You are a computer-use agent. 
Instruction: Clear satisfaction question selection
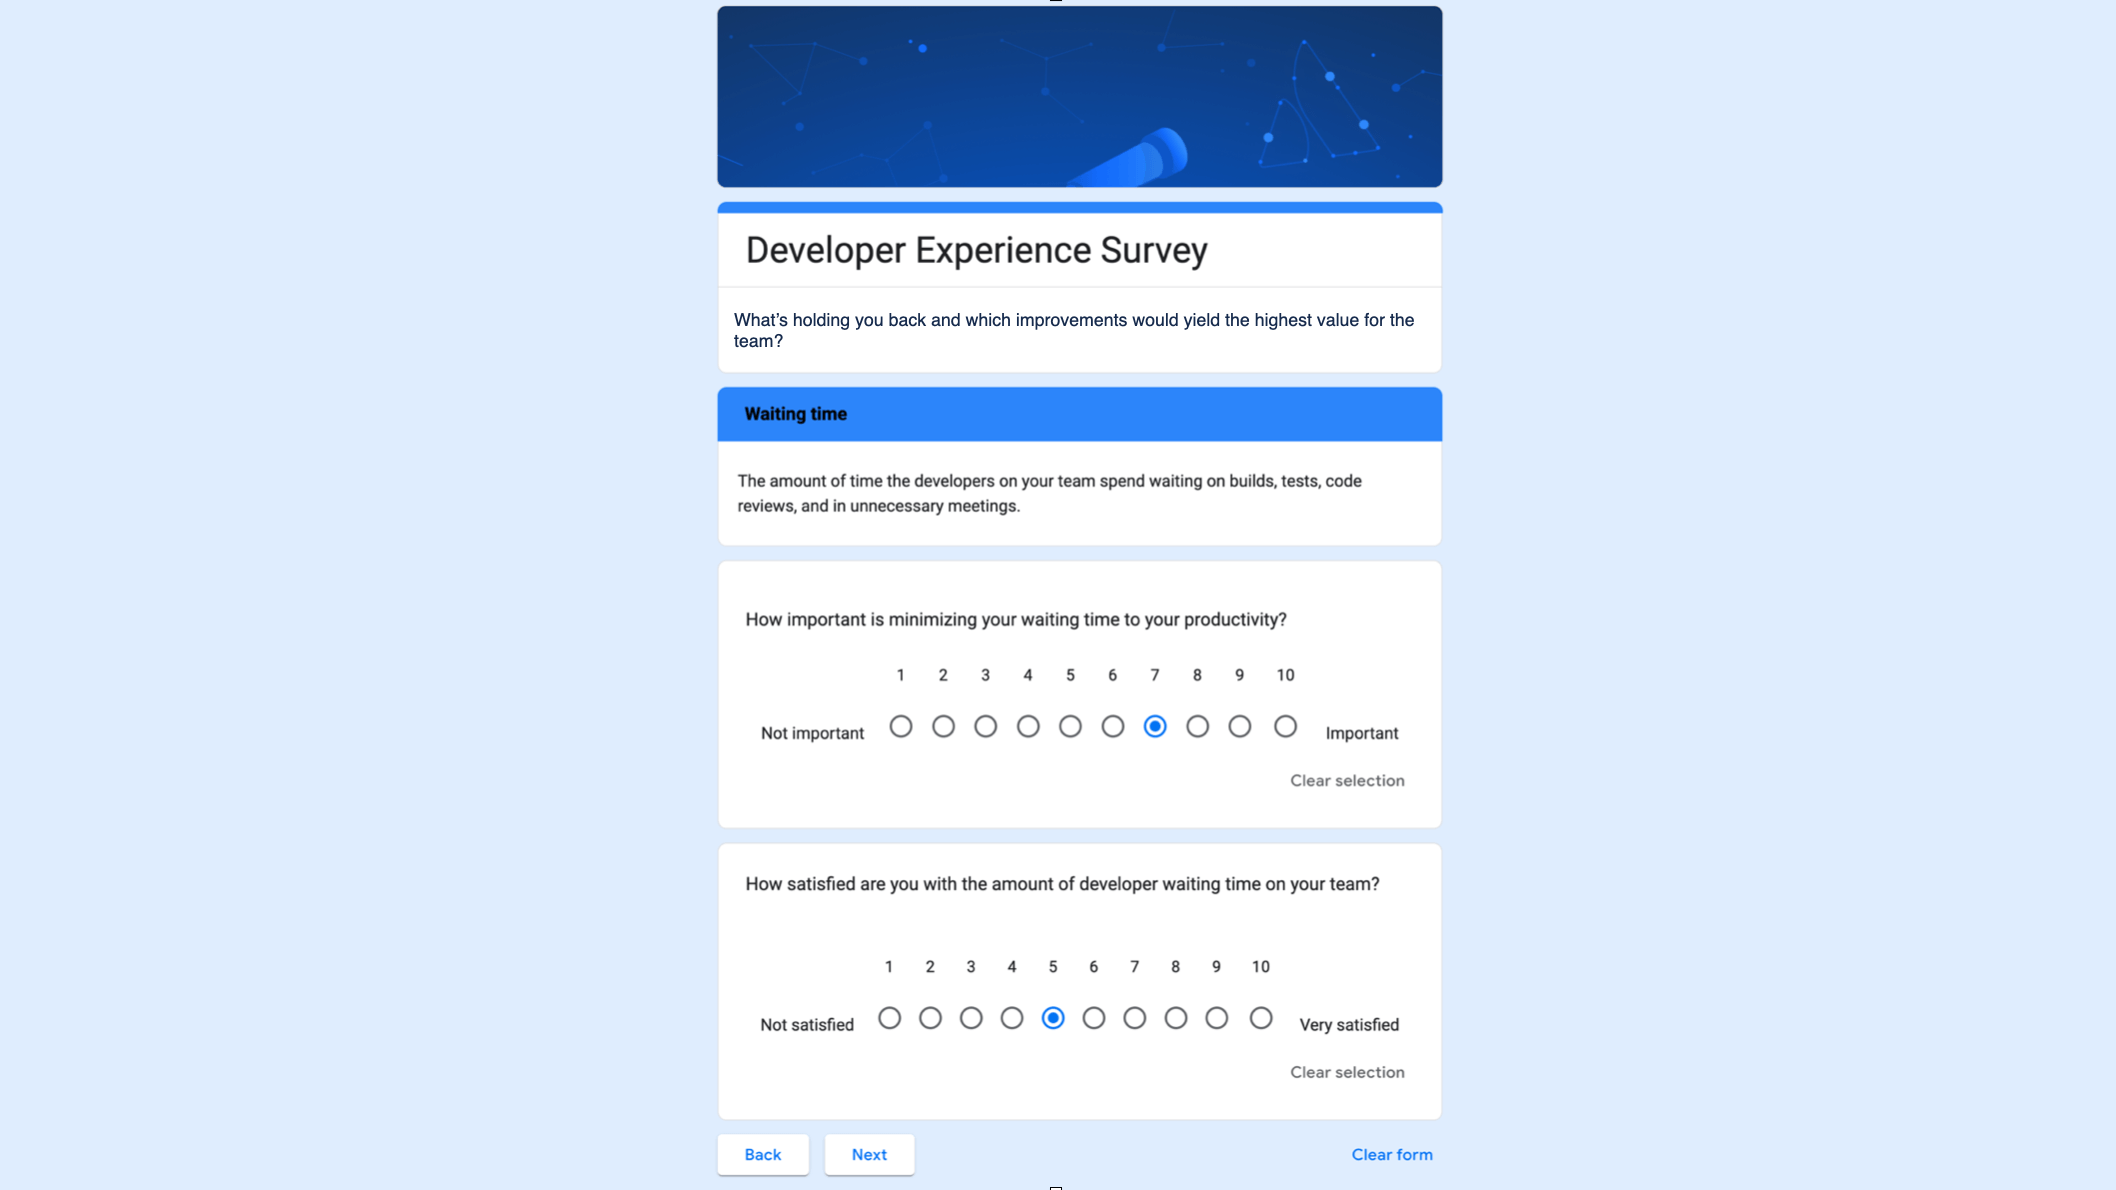1347,1071
